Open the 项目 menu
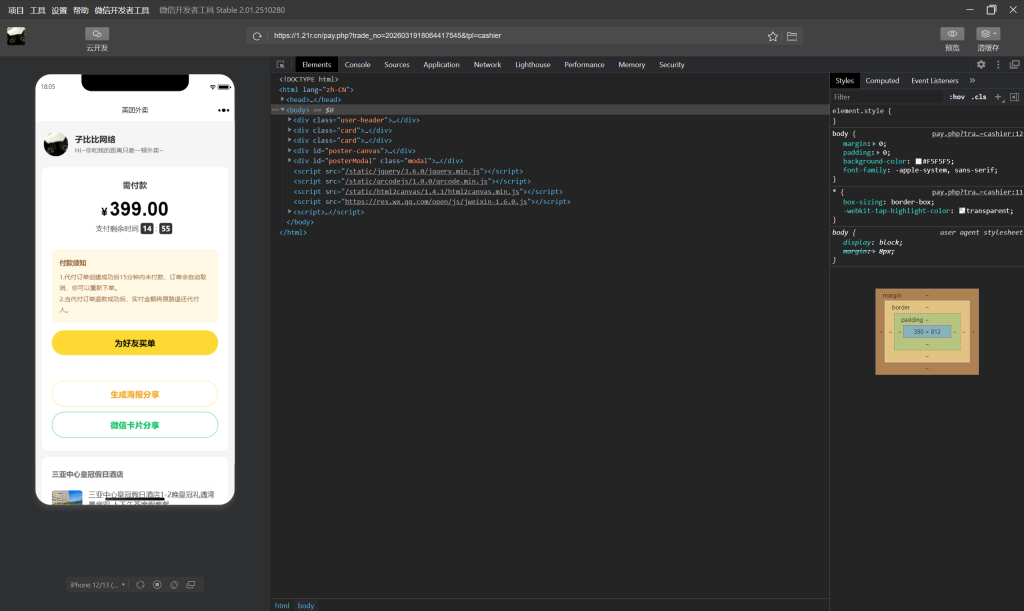Screen dimensions: 1024x611 coord(16,10)
